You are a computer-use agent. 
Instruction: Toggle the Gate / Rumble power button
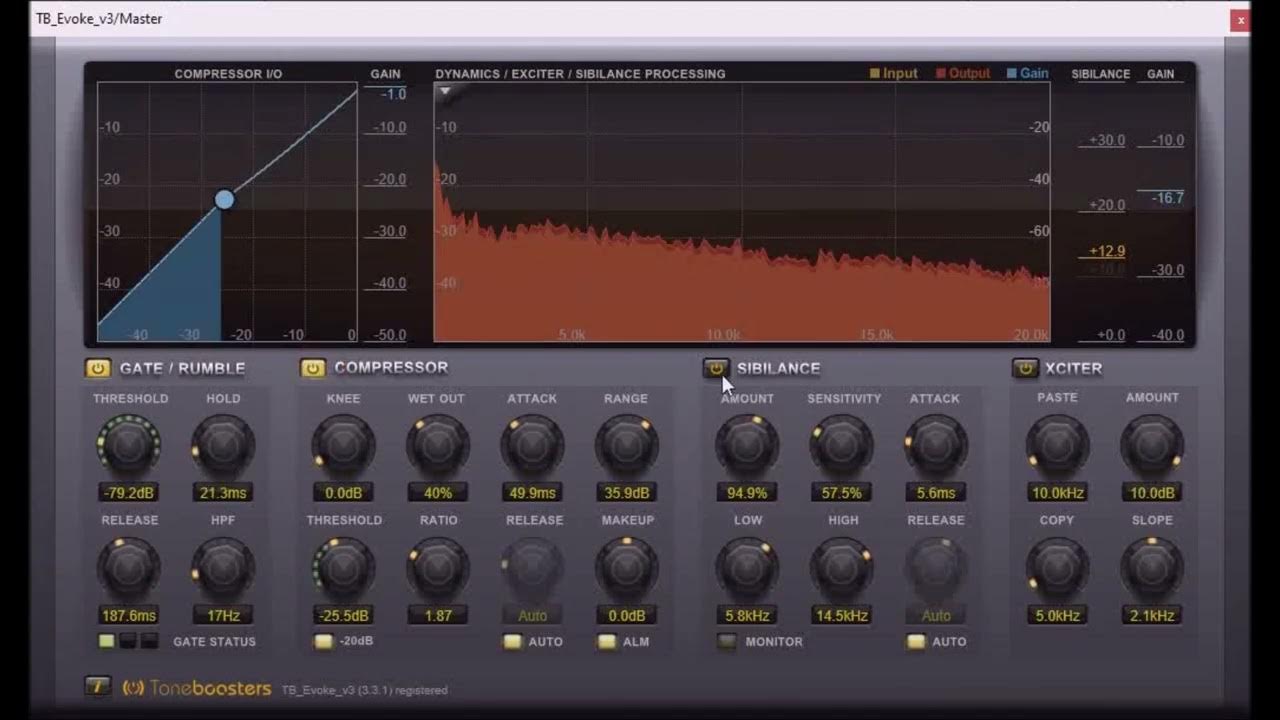point(97,368)
